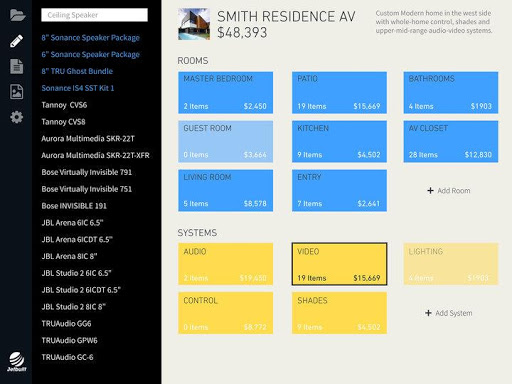This screenshot has height=384, width=512.
Task: Choose Tannoy CVS6 from the list
Action: [x=64, y=105]
